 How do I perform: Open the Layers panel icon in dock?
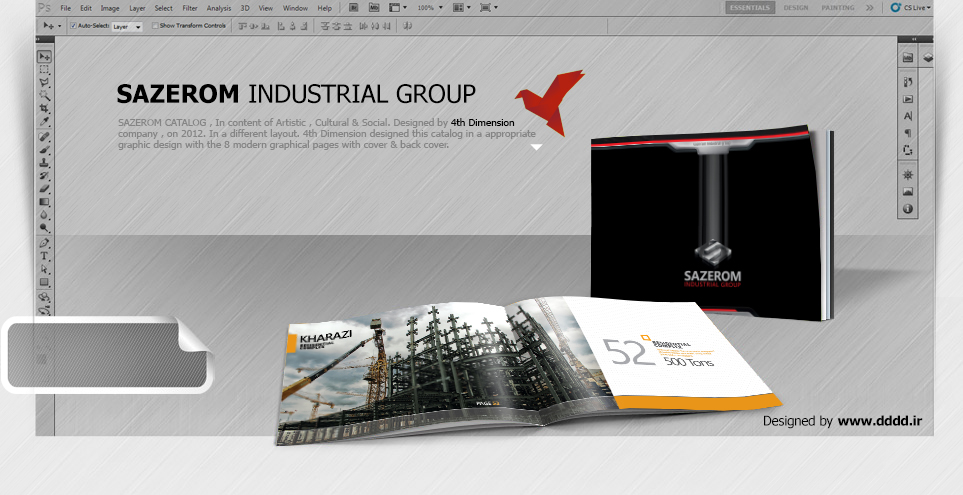(x=927, y=58)
